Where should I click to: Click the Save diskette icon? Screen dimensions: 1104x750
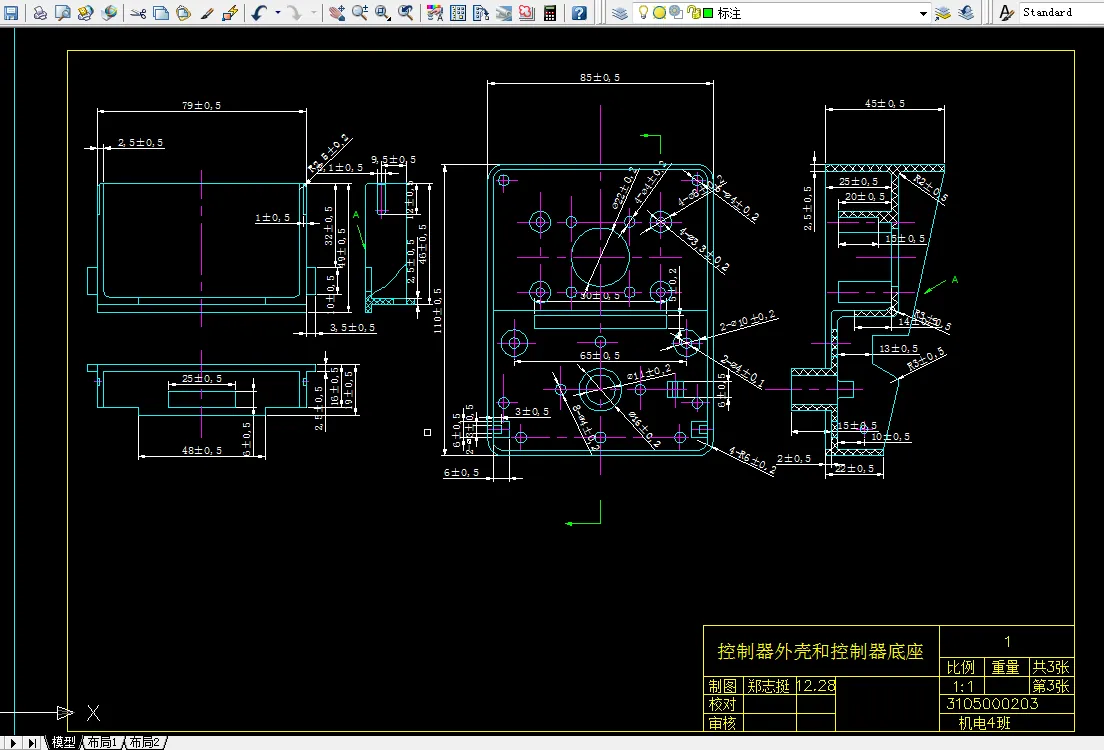pyautogui.click(x=11, y=13)
